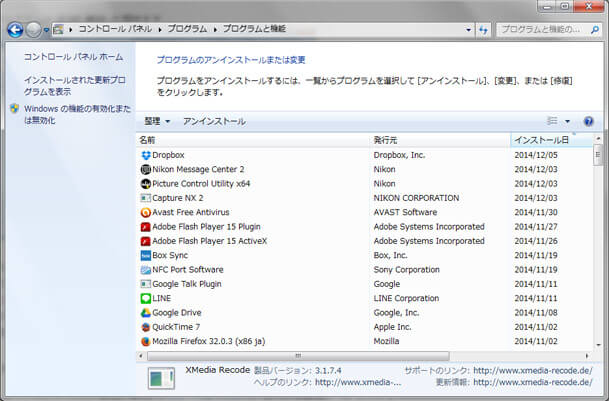Image resolution: width=609 pixels, height=401 pixels.
Task: Open the view options dropdown arrow
Action: pyautogui.click(x=567, y=121)
